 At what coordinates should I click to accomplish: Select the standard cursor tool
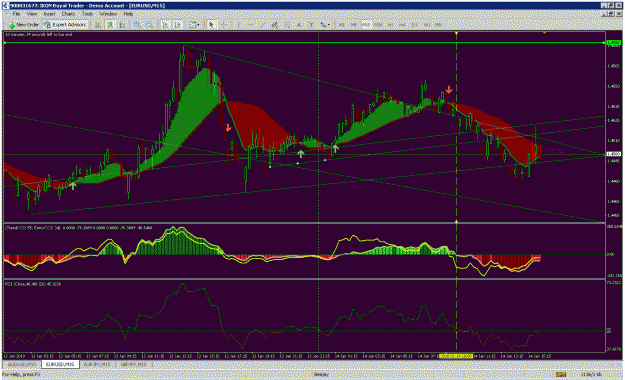[x=211, y=25]
